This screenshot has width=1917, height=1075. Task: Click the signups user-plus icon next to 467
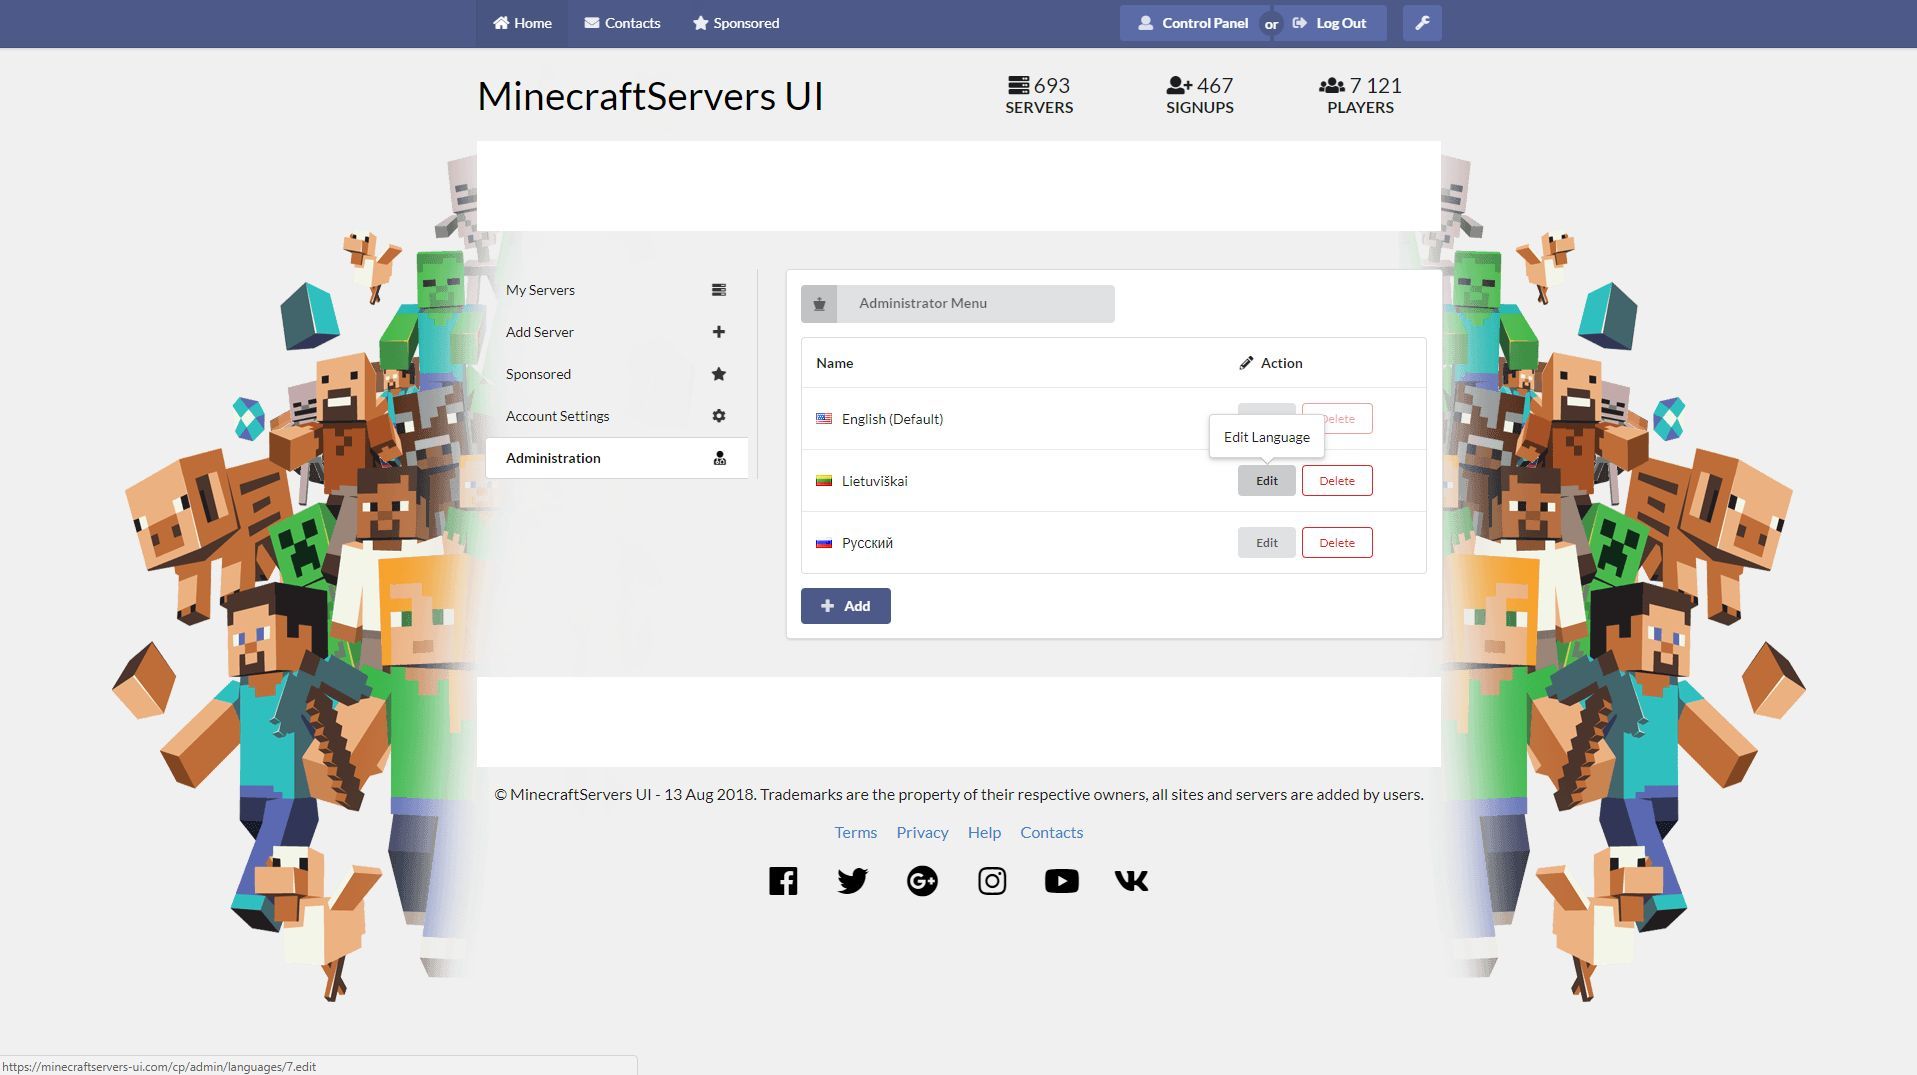pyautogui.click(x=1179, y=85)
